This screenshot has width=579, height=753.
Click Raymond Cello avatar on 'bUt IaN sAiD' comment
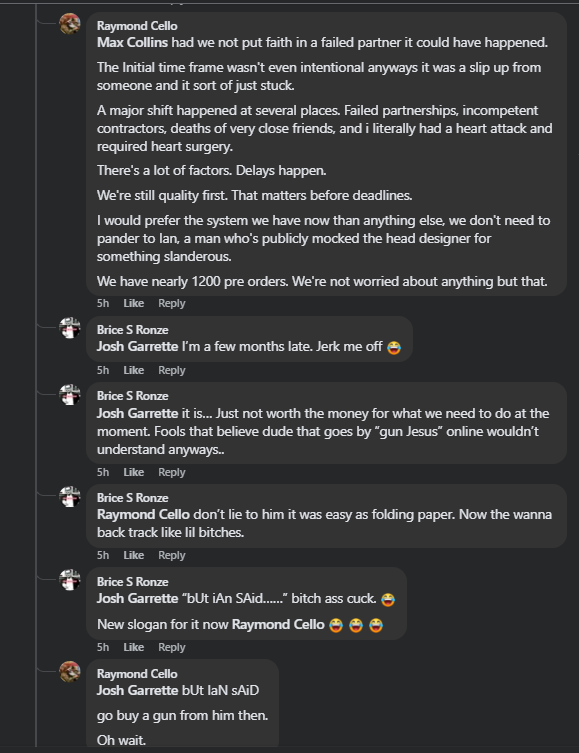tap(70, 671)
